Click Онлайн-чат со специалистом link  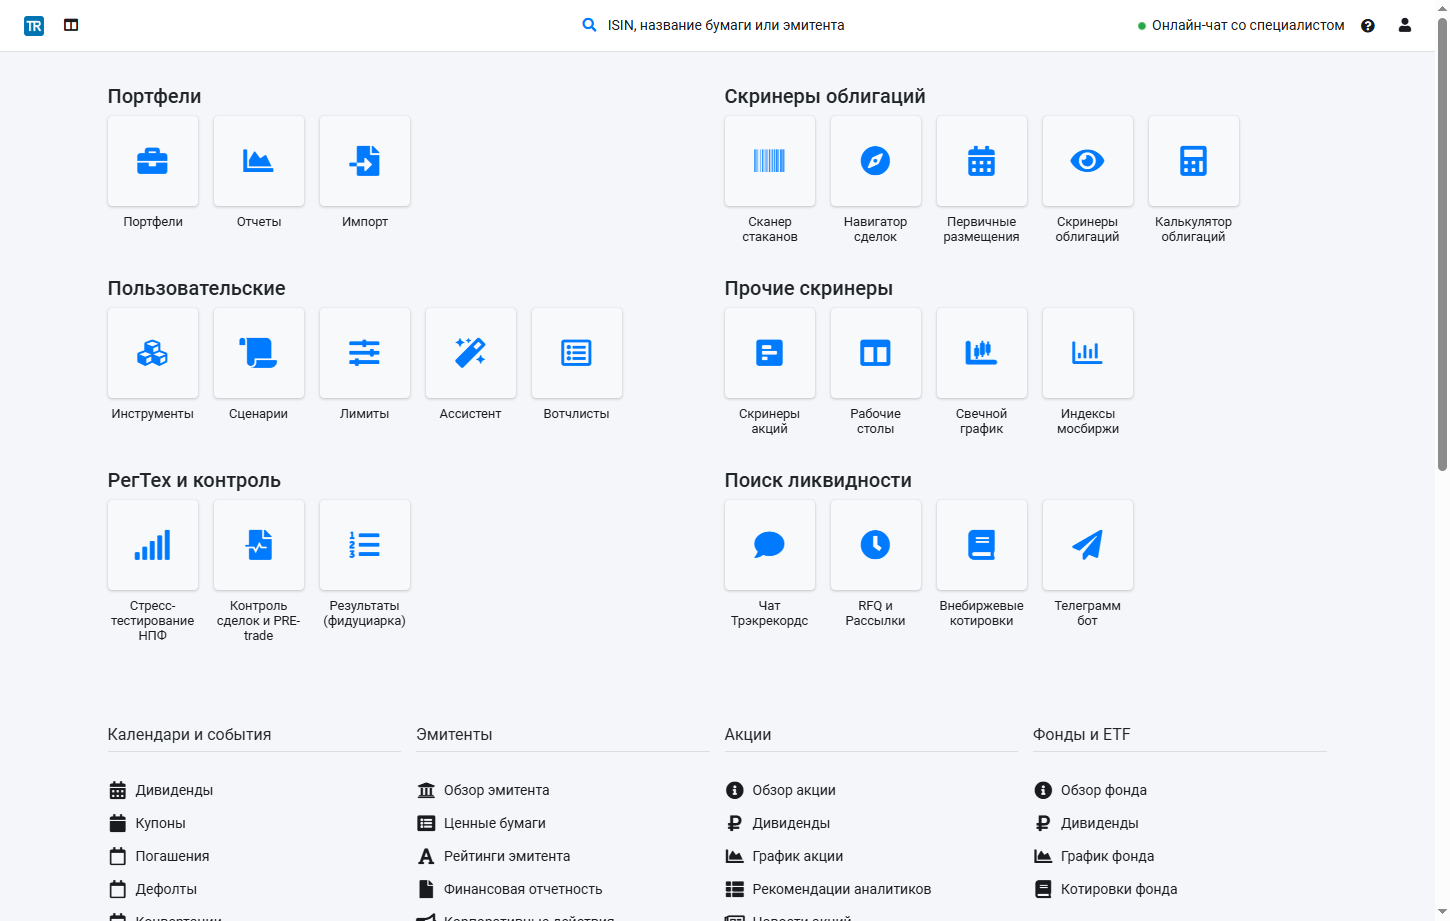[x=1247, y=25]
